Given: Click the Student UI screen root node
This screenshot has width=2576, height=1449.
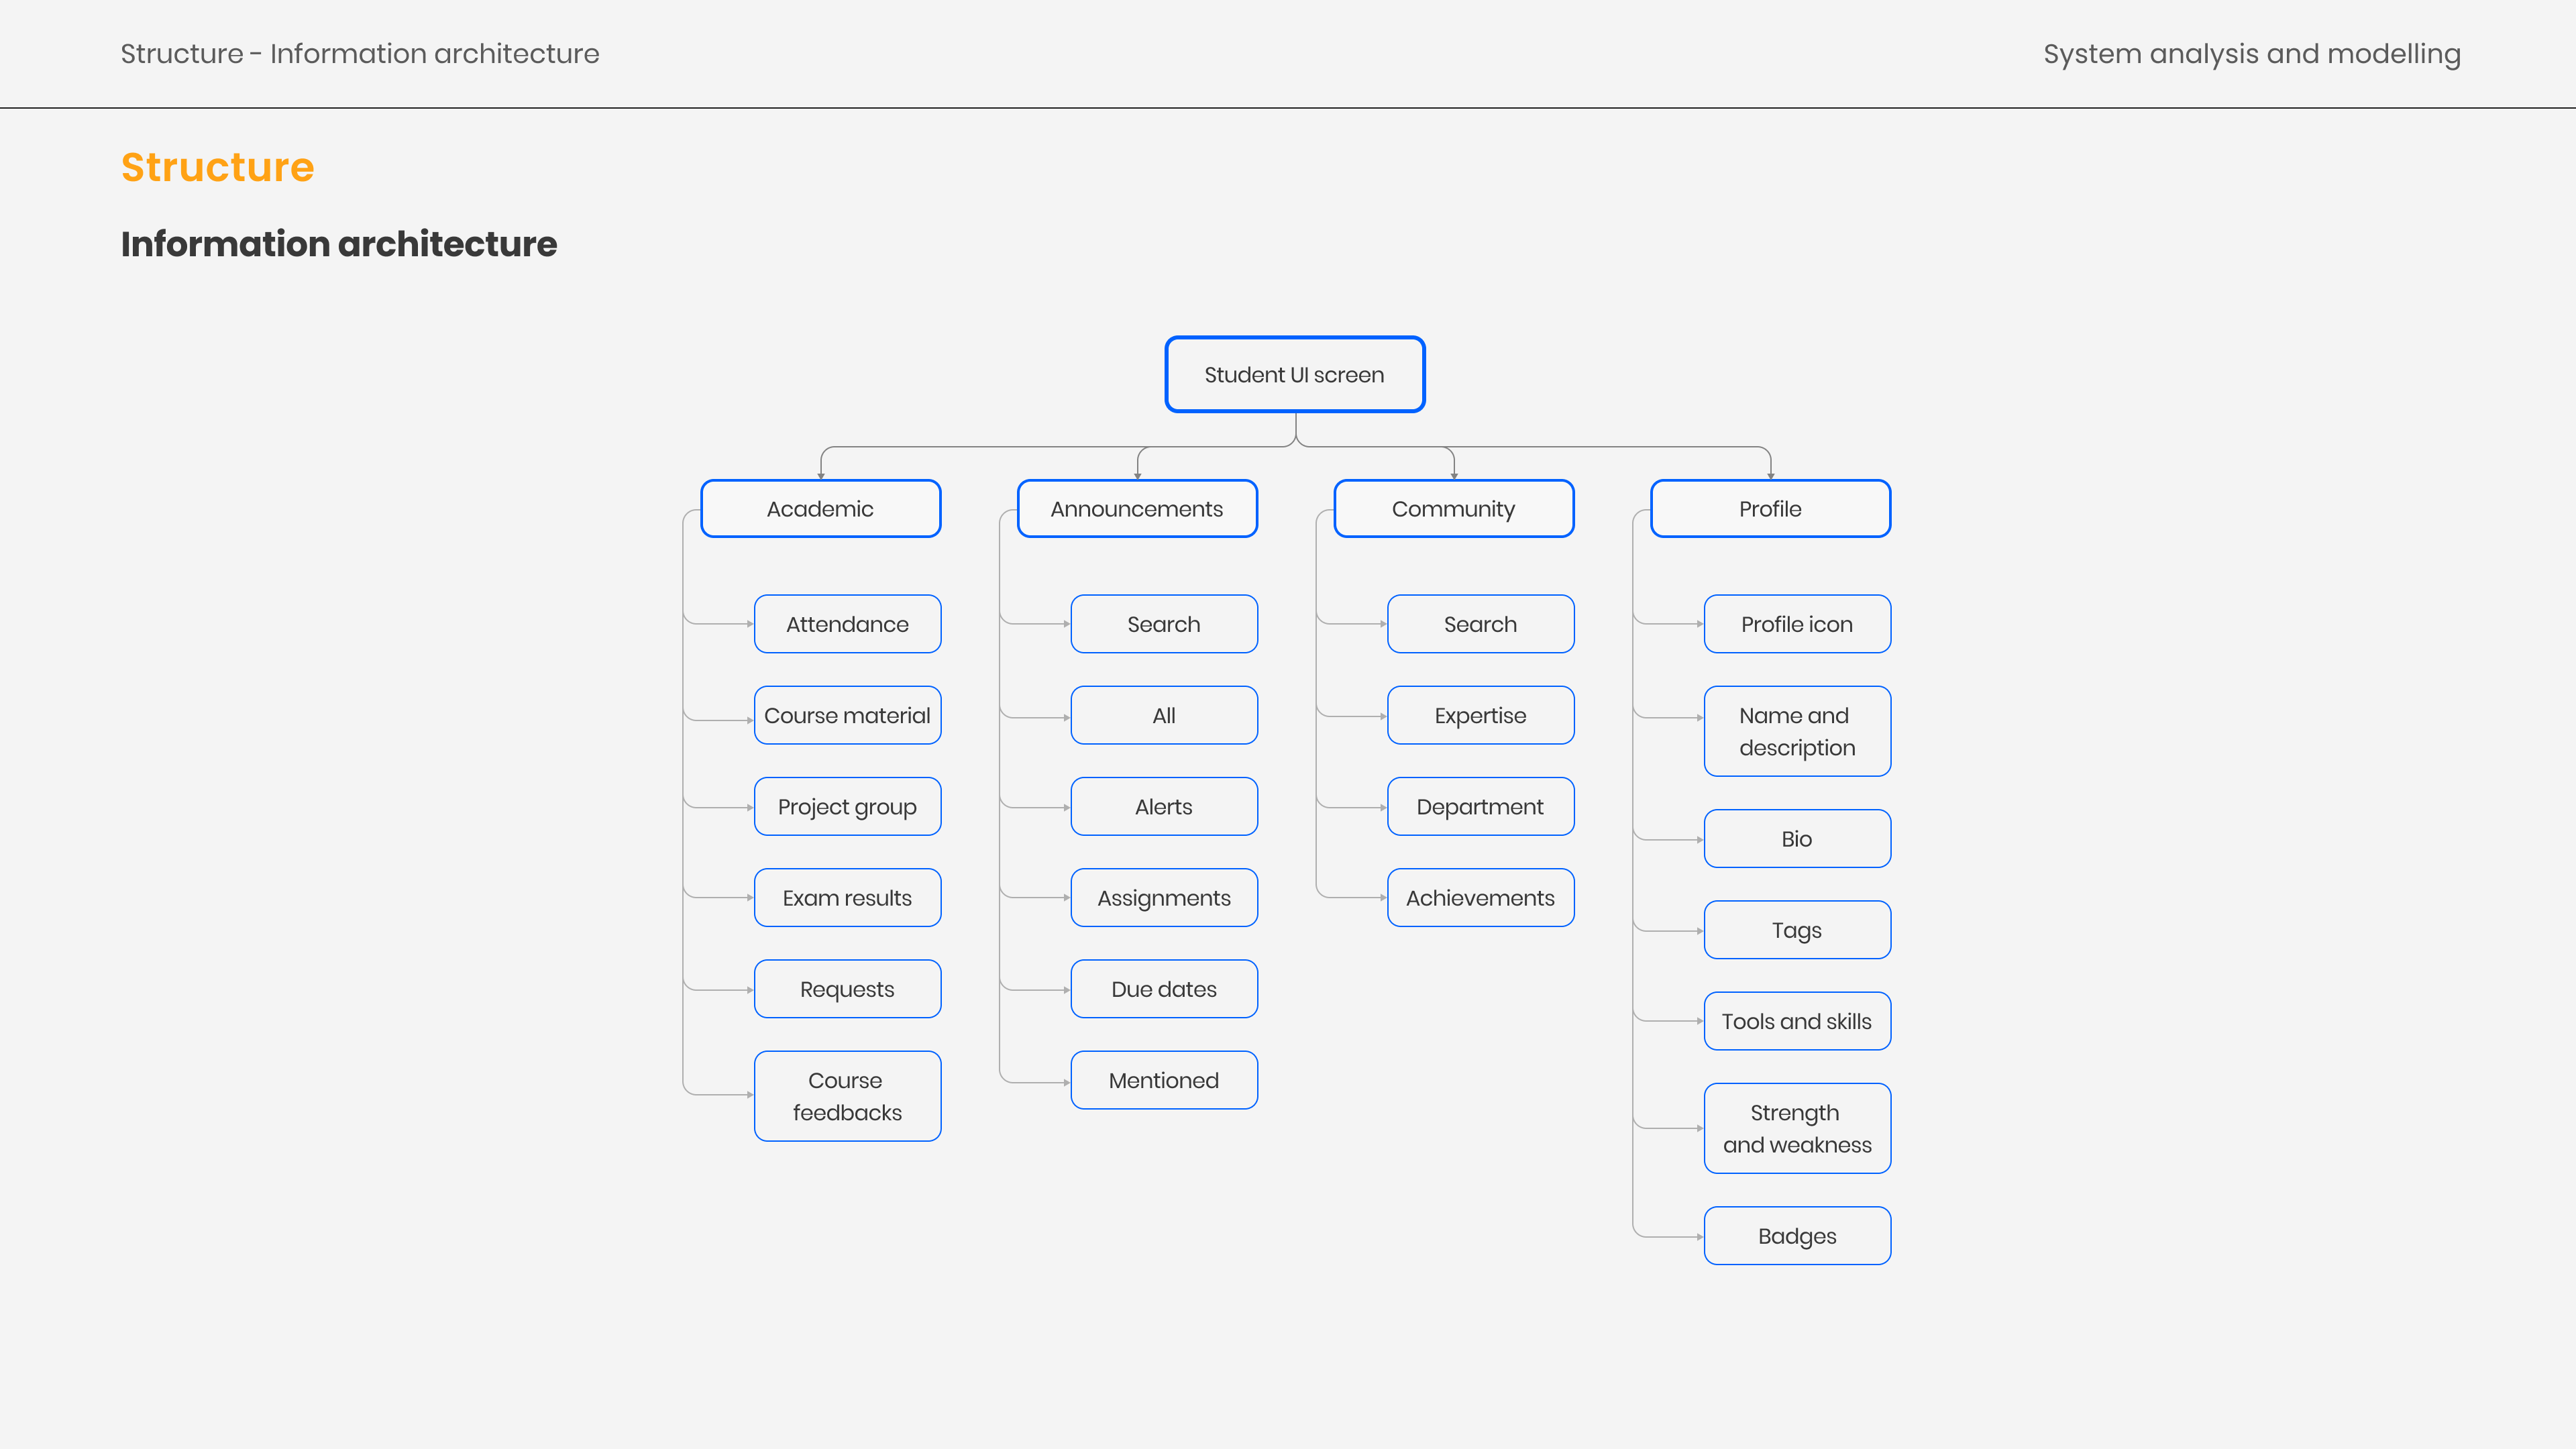Looking at the screenshot, I should pos(1294,374).
